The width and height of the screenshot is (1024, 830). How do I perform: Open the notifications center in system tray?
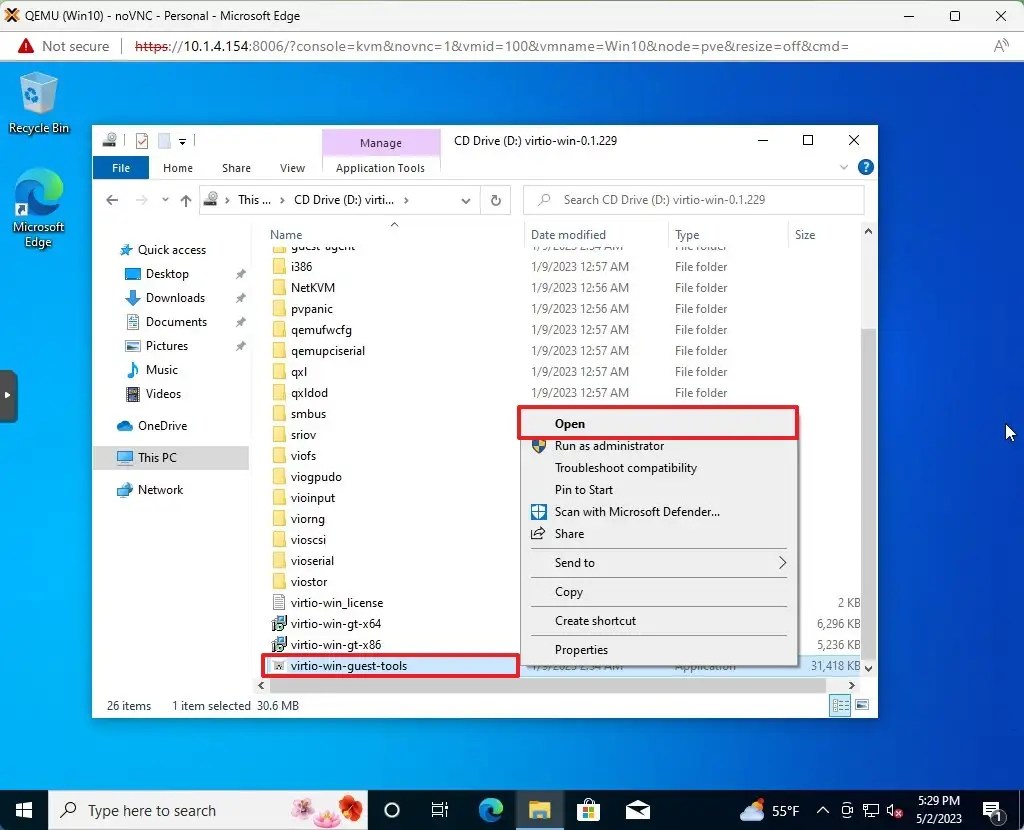(x=992, y=810)
